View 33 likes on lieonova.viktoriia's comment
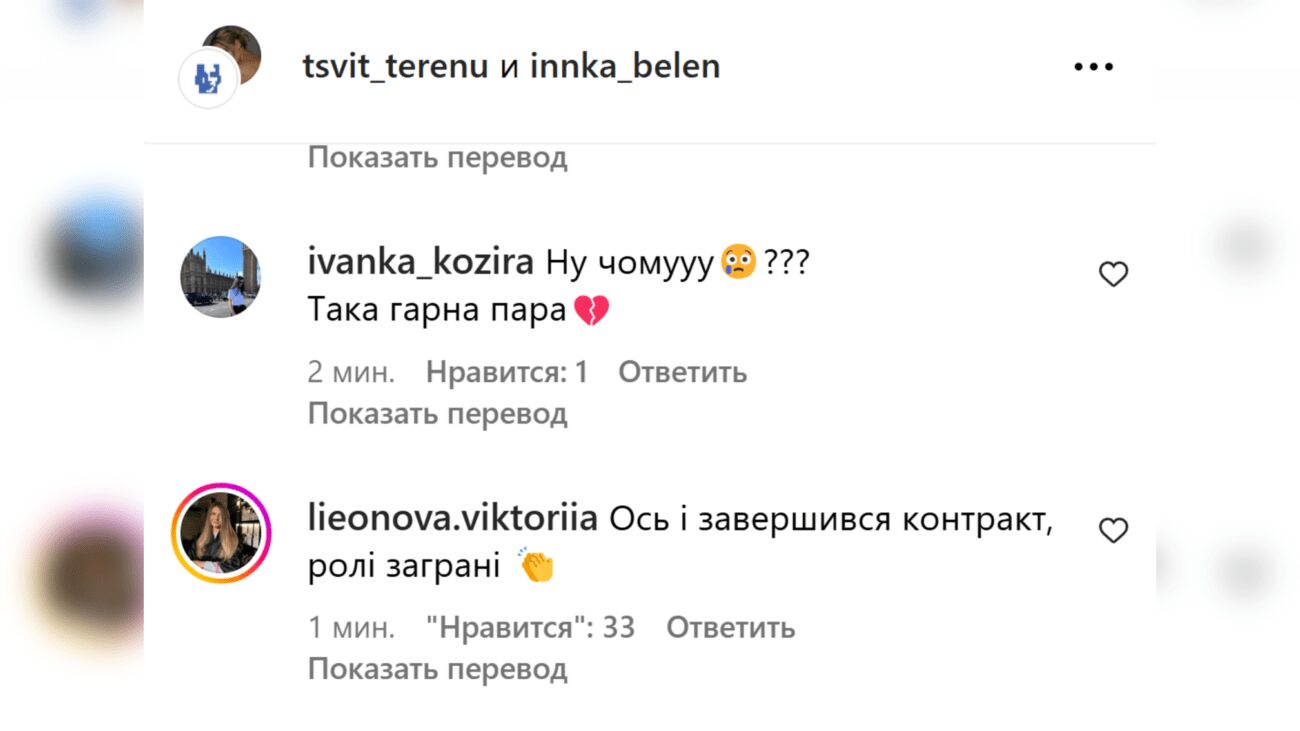 [x=529, y=627]
